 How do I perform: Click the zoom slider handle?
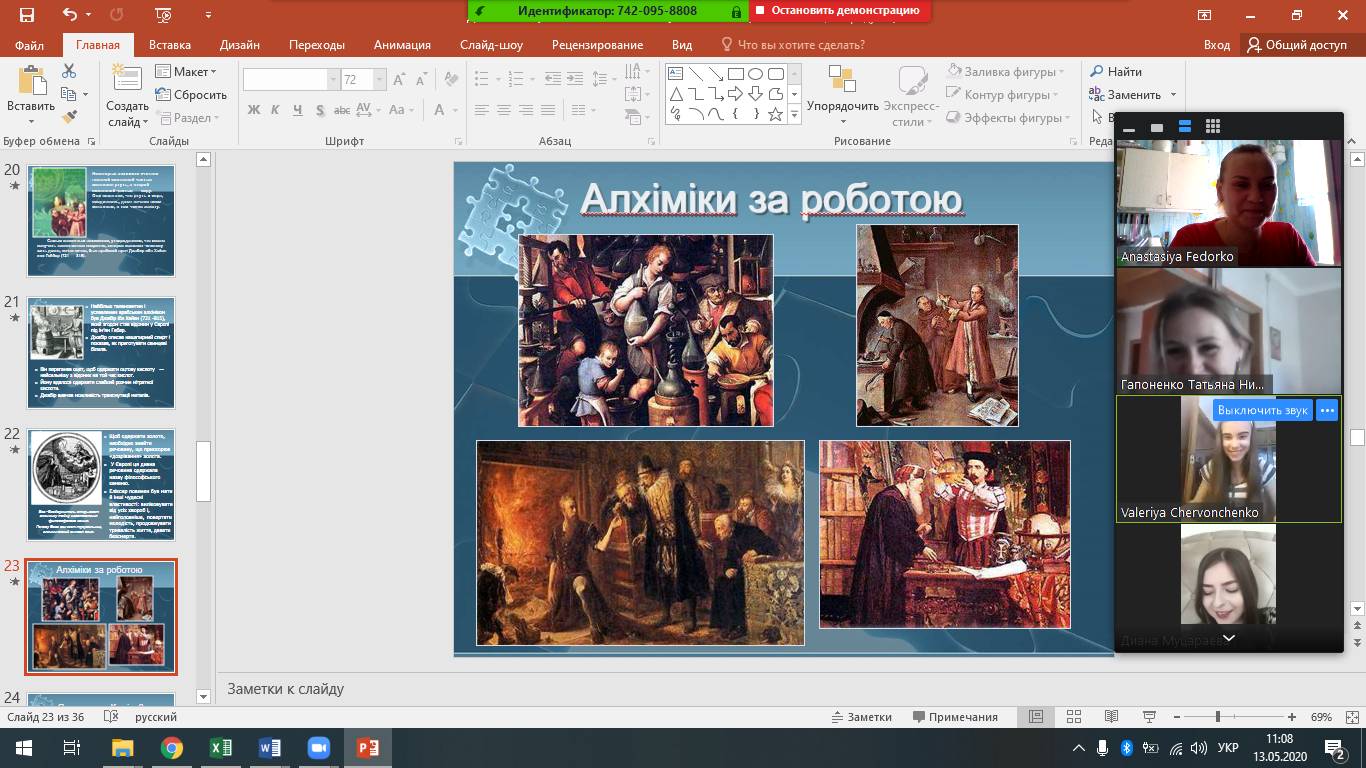click(x=1217, y=717)
